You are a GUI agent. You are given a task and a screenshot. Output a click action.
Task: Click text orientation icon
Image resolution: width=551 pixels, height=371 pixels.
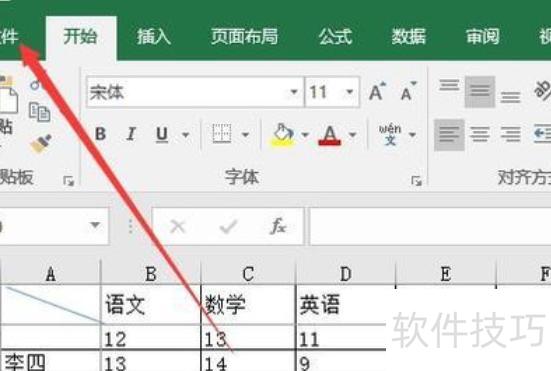542,91
